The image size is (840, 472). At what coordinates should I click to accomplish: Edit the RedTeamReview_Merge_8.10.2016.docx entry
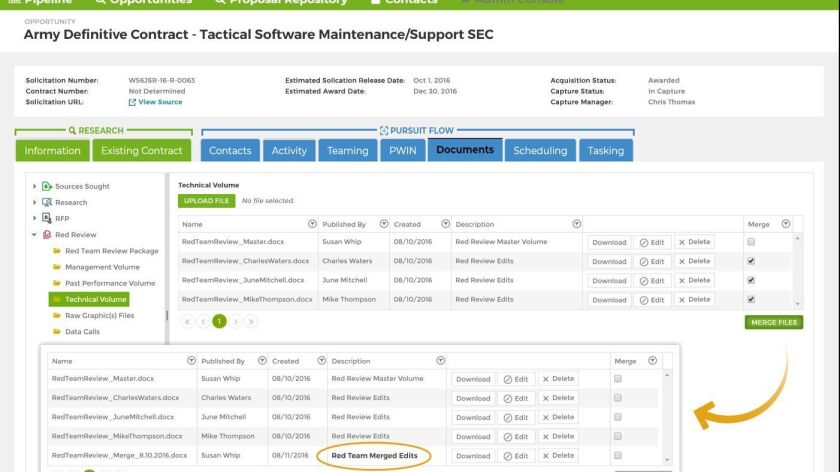(516, 456)
